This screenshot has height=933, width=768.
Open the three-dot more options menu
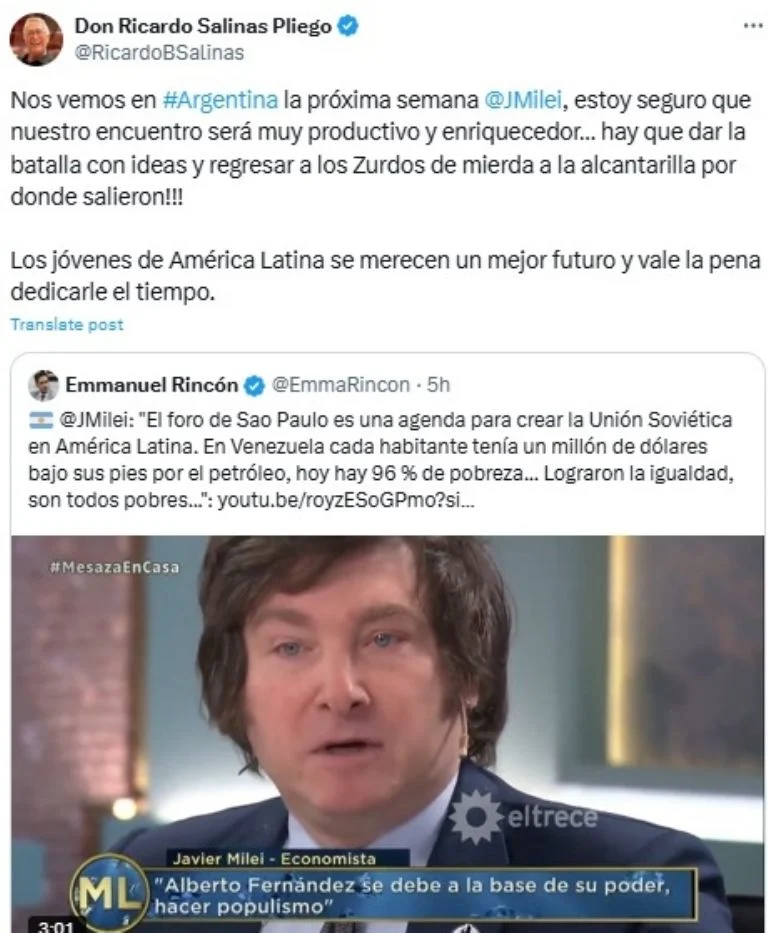[x=753, y=26]
